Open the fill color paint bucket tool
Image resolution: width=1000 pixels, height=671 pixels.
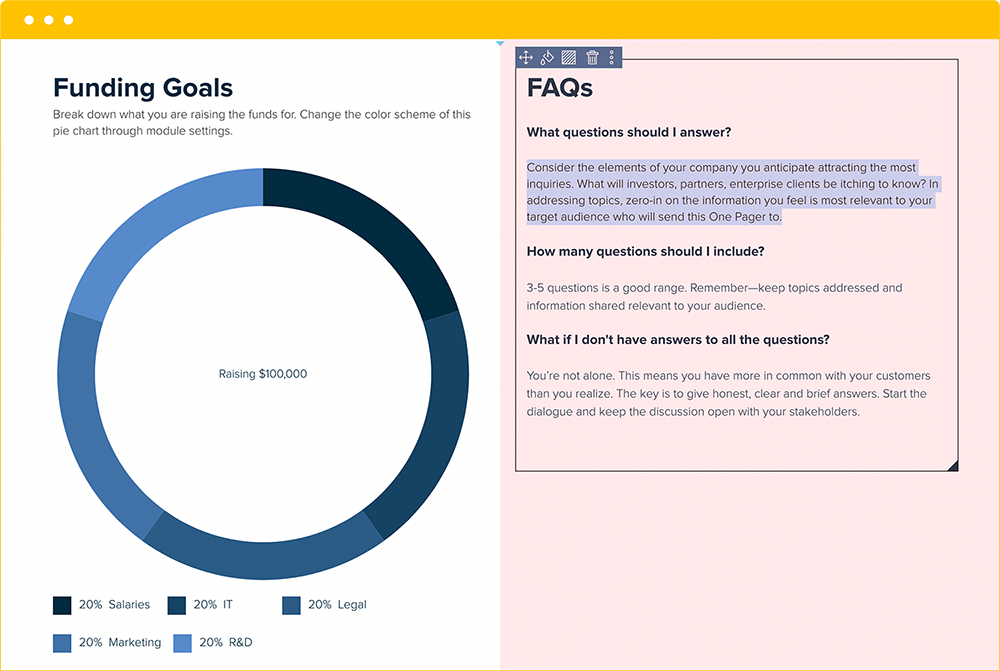point(546,57)
